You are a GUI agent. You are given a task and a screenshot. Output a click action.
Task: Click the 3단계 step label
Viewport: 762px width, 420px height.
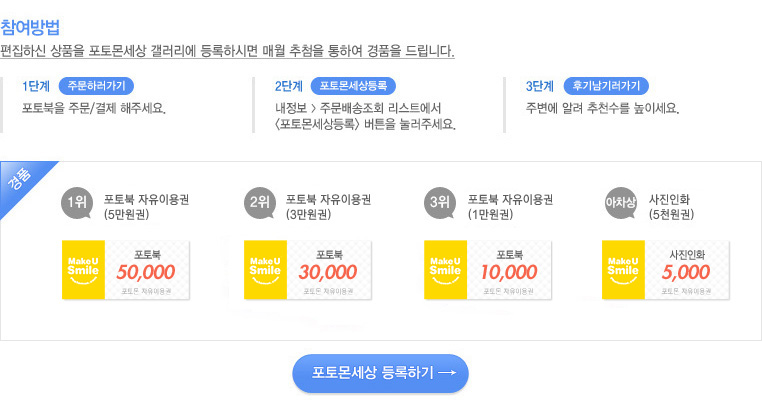point(540,87)
